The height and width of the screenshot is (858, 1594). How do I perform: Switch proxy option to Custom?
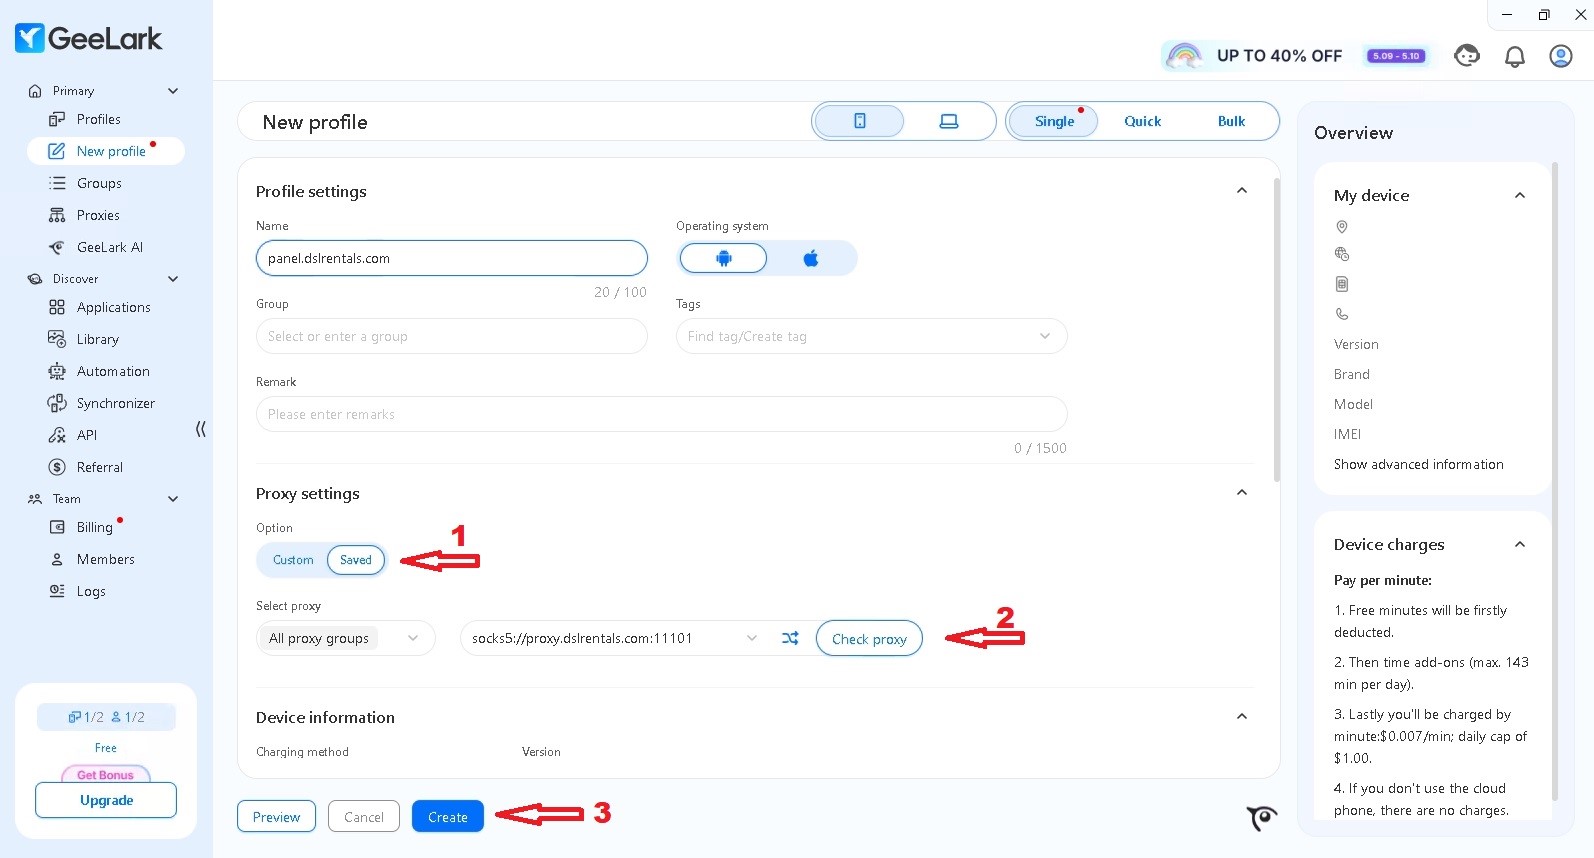[293, 560]
